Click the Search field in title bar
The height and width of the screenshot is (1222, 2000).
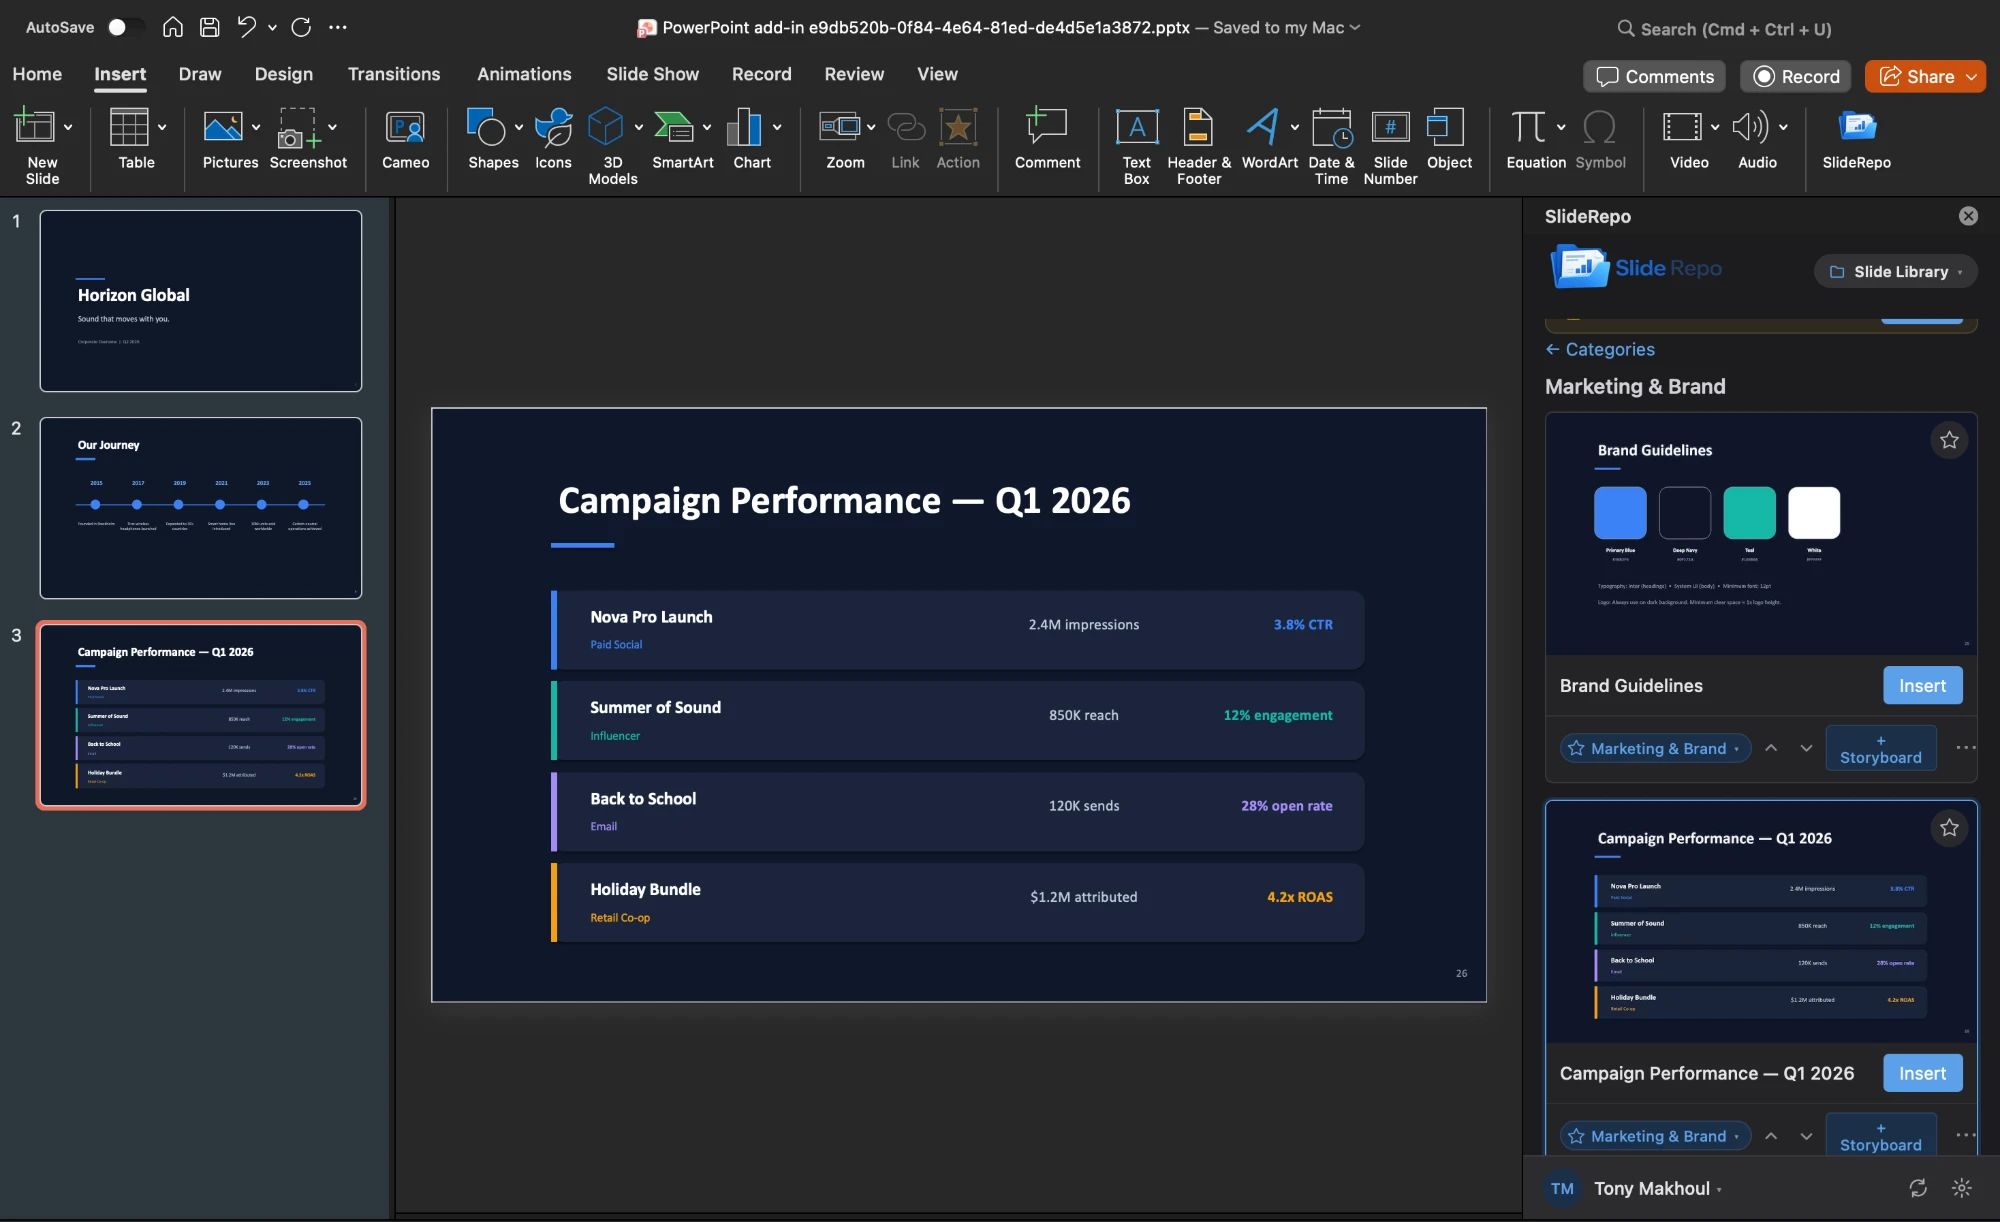click(1727, 29)
